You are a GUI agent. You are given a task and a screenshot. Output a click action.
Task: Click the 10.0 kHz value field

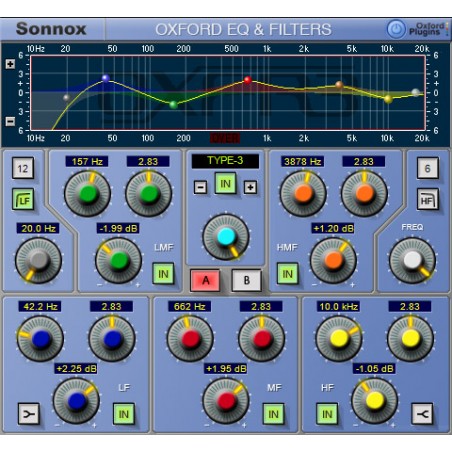(338, 306)
